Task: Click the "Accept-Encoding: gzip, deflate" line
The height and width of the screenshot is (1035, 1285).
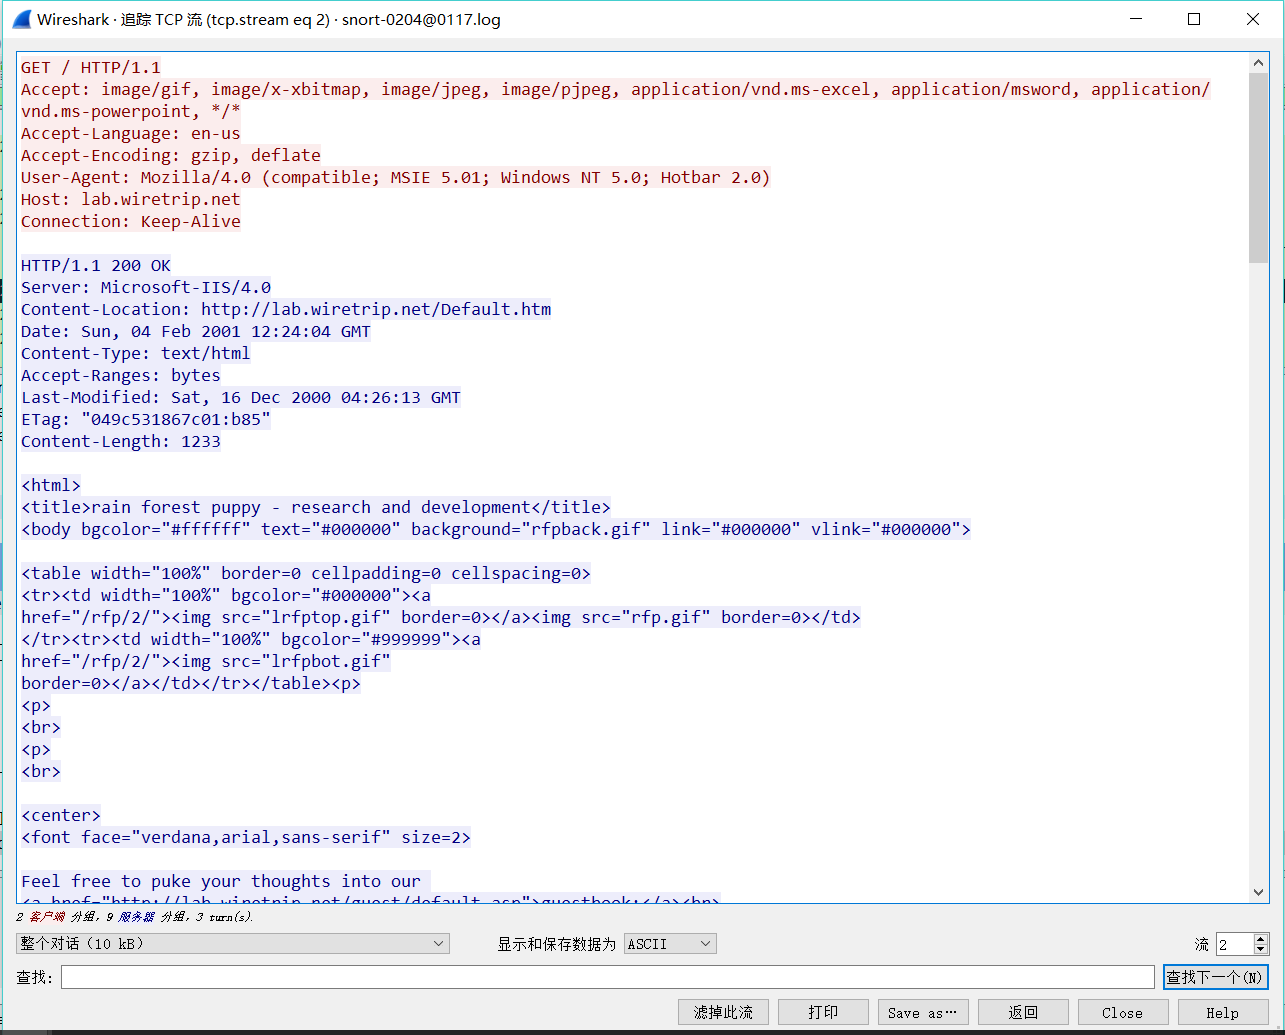Action: [171, 155]
